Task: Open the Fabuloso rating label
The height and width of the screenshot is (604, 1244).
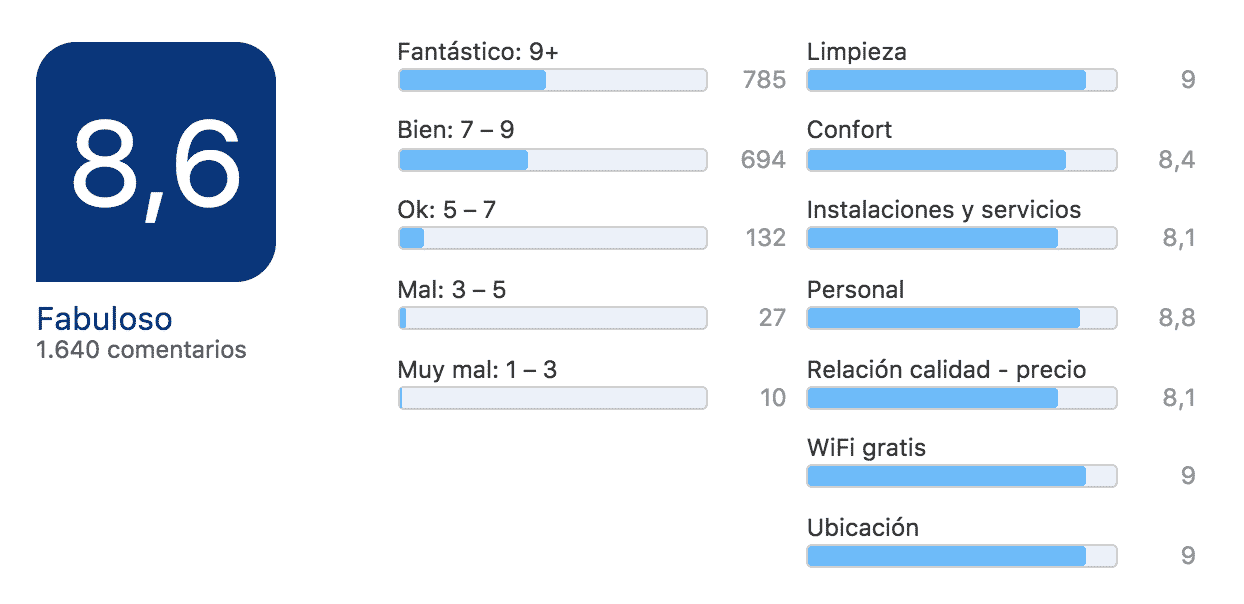Action: tap(104, 319)
